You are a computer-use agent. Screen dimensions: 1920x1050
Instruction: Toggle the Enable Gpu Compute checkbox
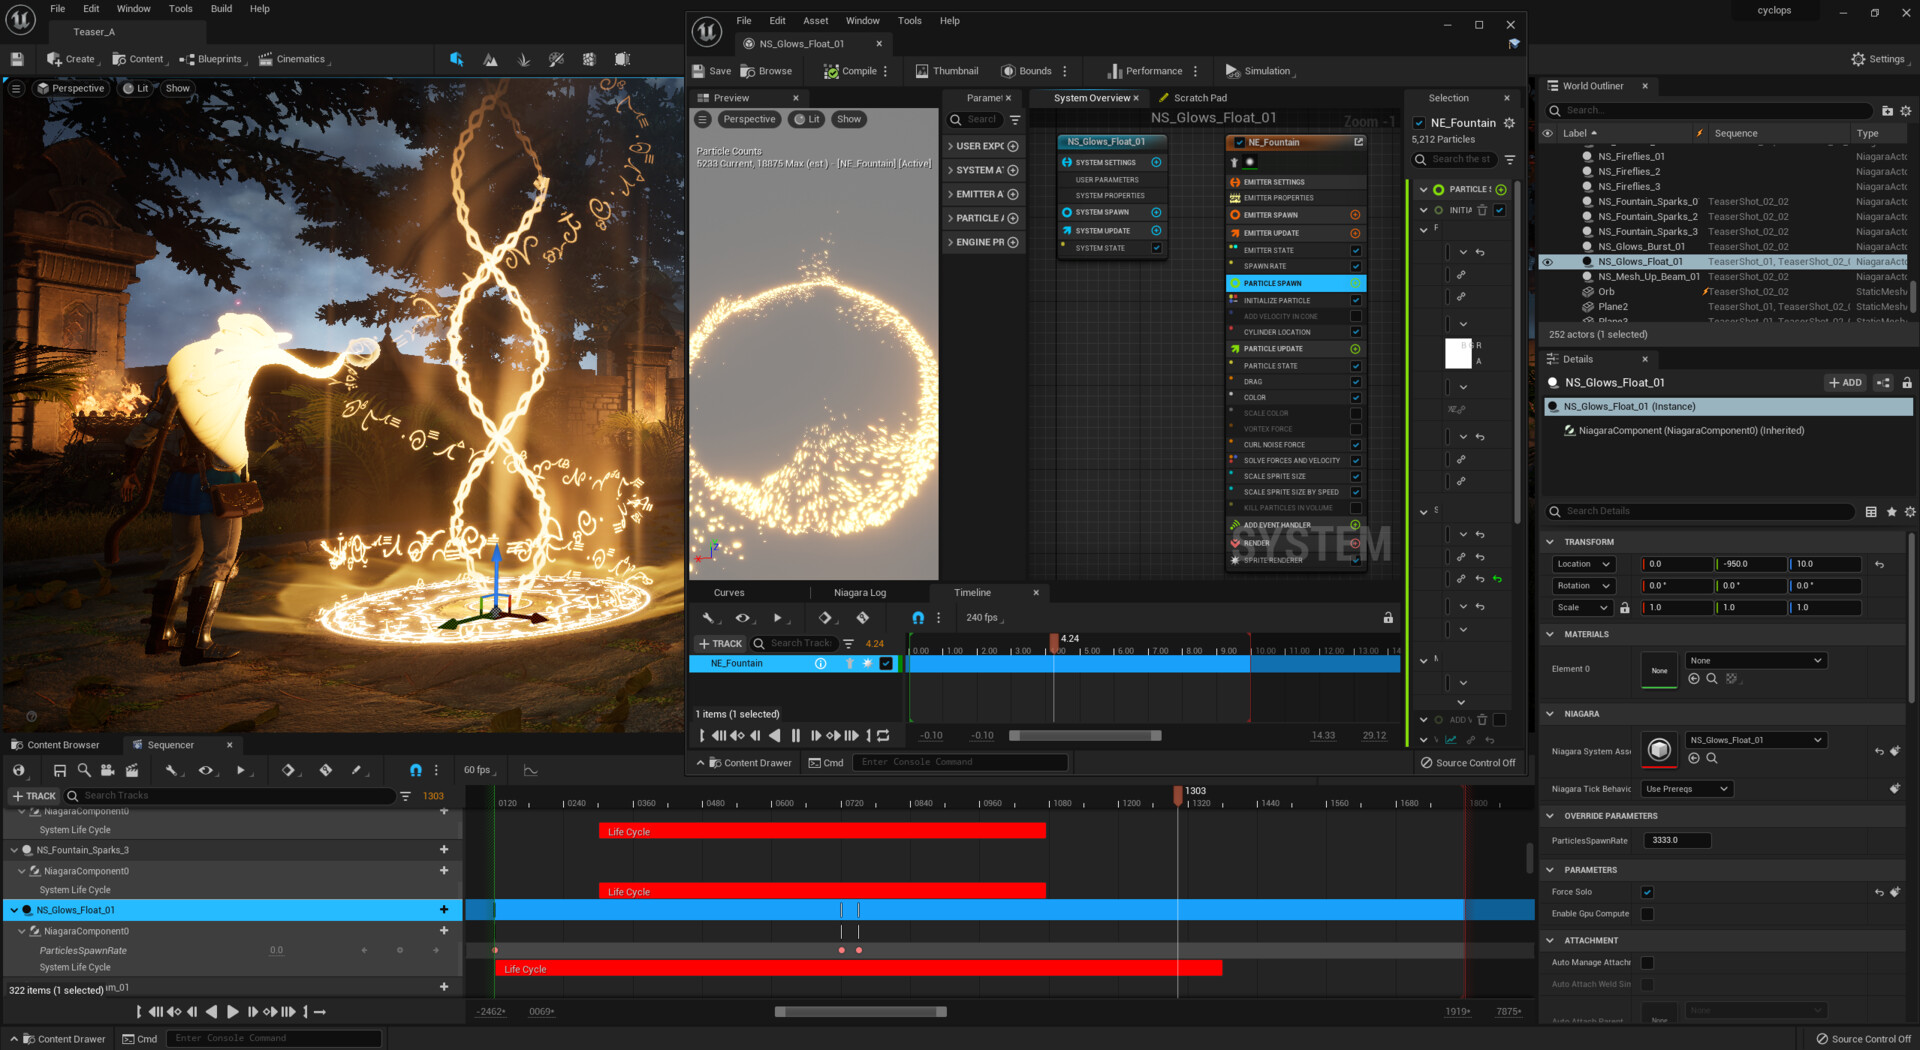click(1647, 914)
